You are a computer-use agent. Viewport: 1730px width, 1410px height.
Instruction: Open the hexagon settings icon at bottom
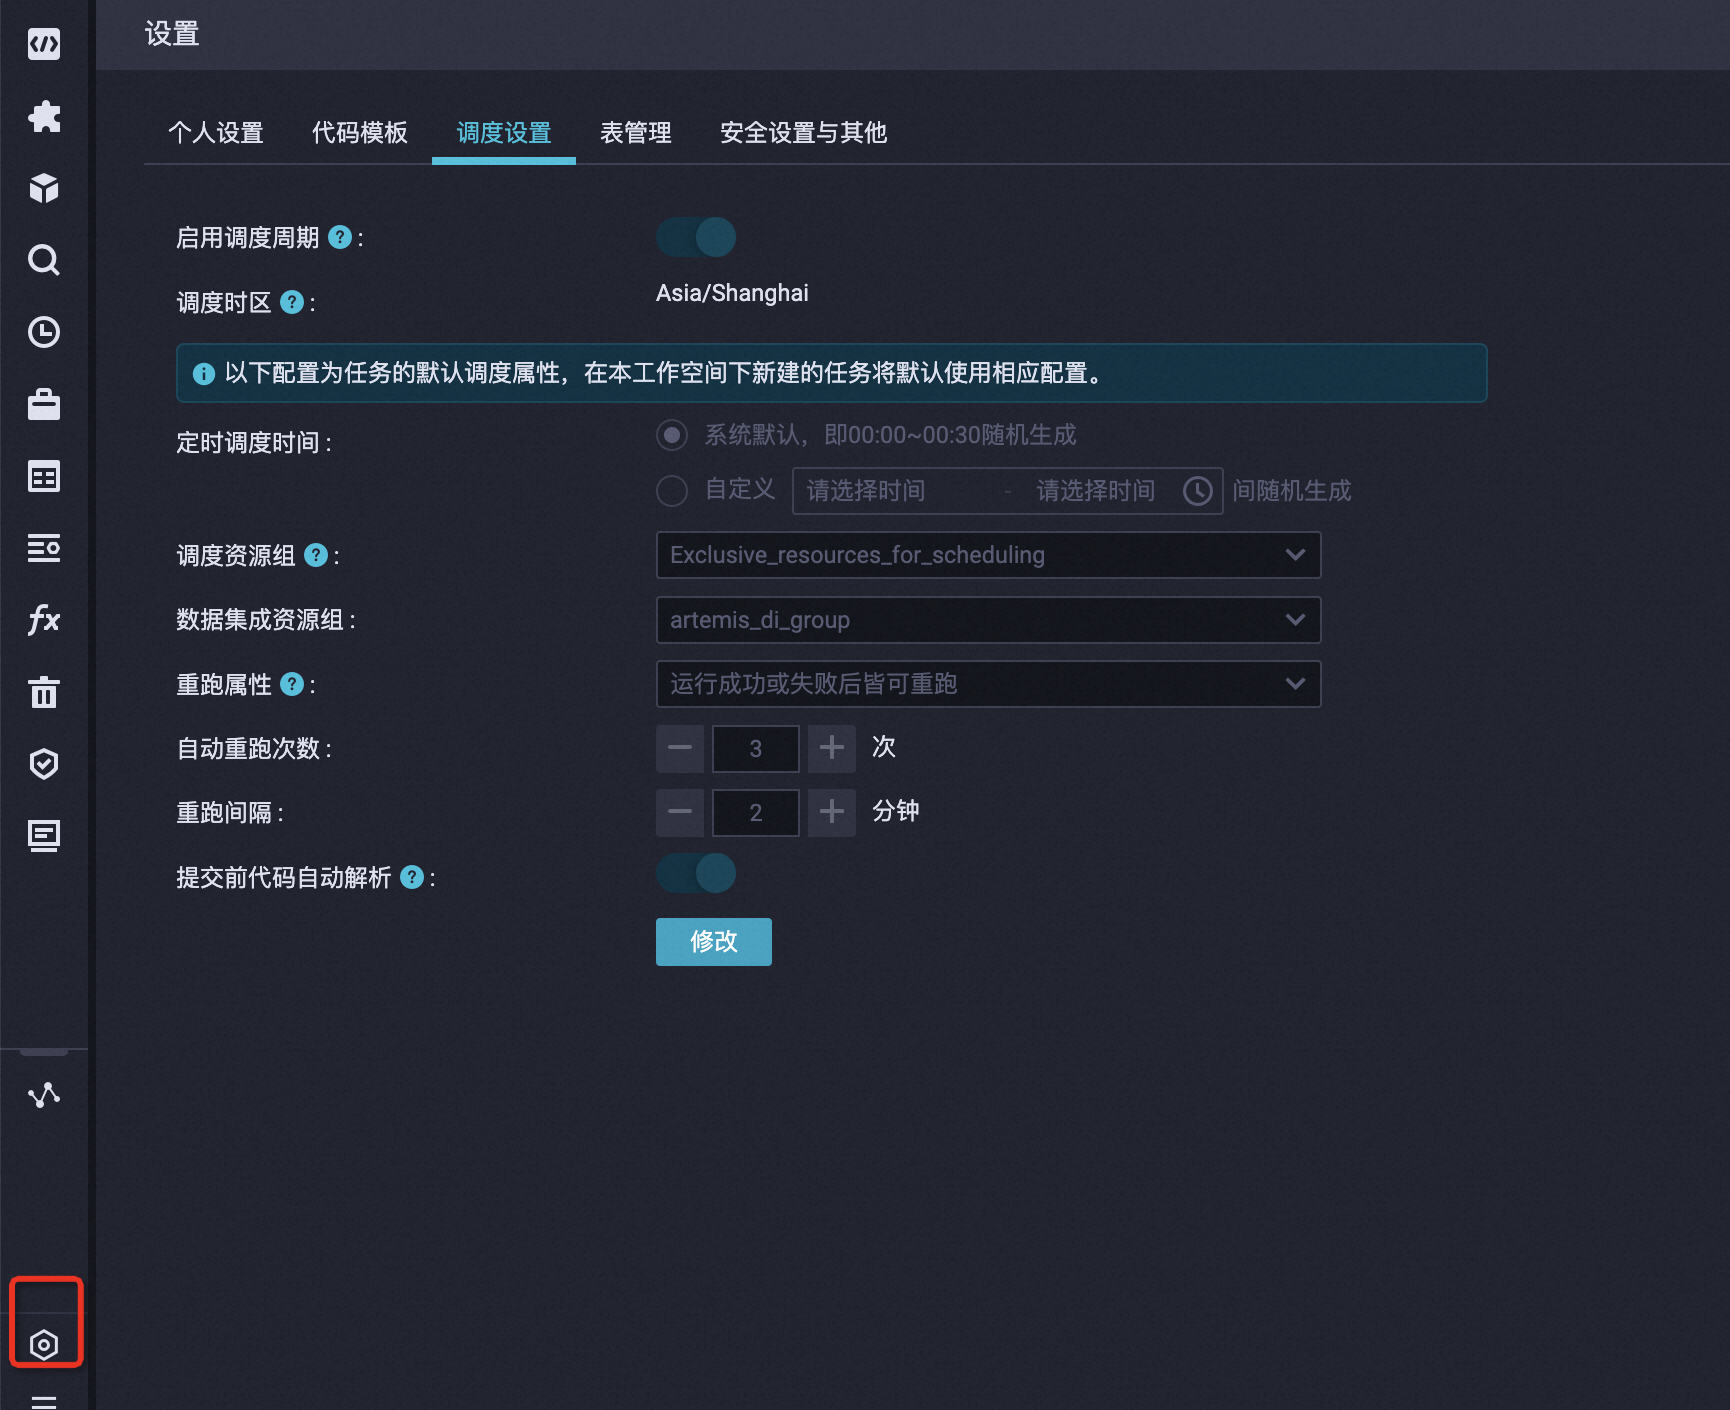44,1345
